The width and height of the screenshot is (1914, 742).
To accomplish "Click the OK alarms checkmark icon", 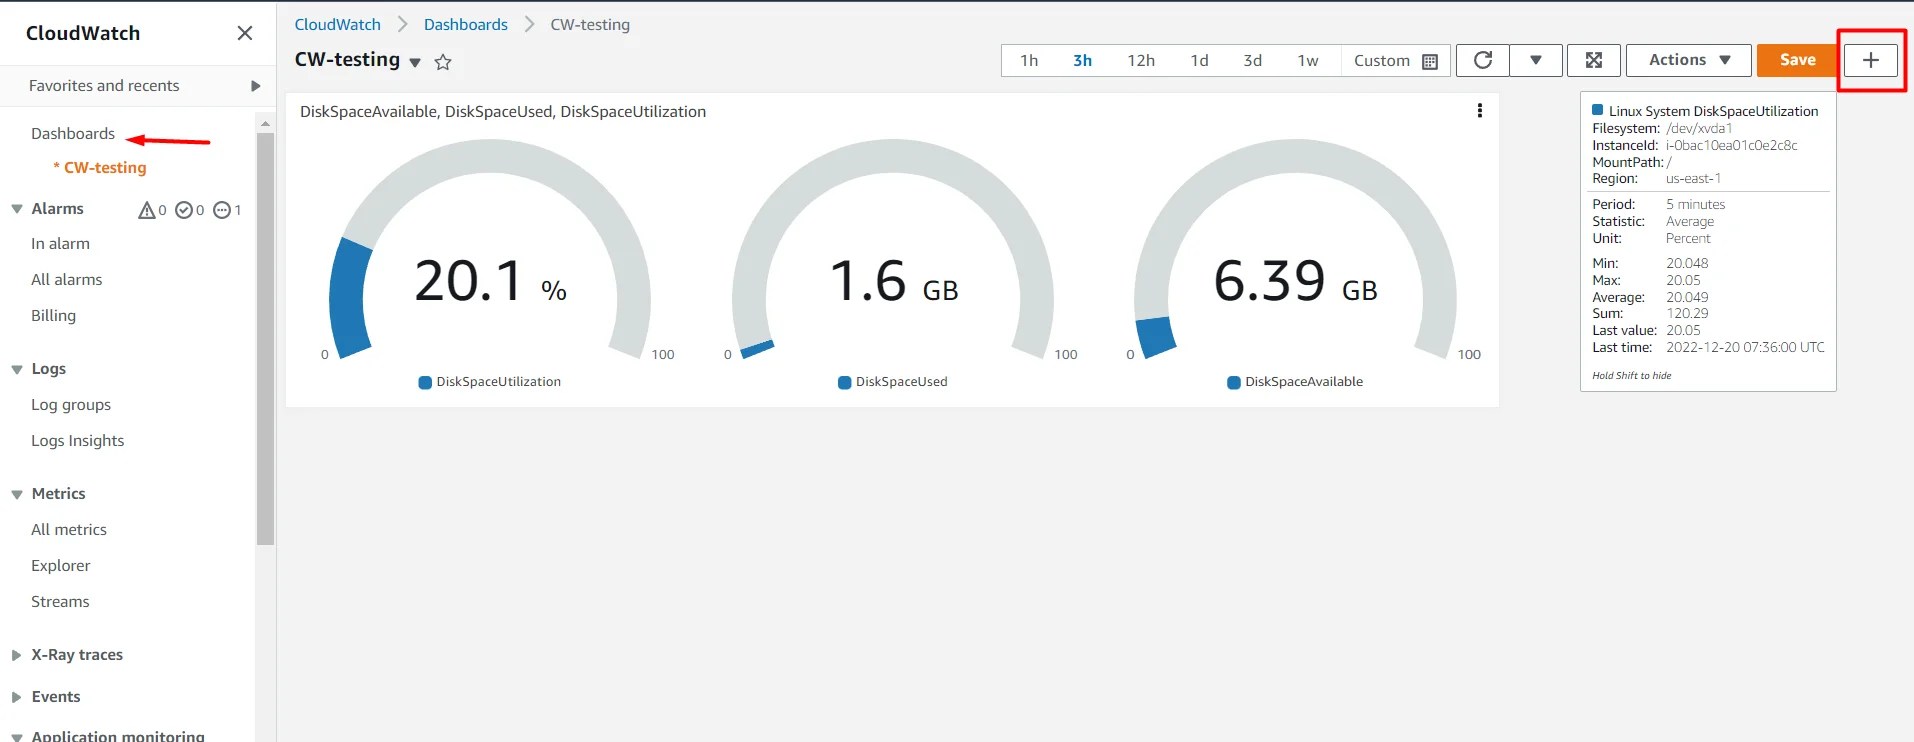I will pos(184,210).
